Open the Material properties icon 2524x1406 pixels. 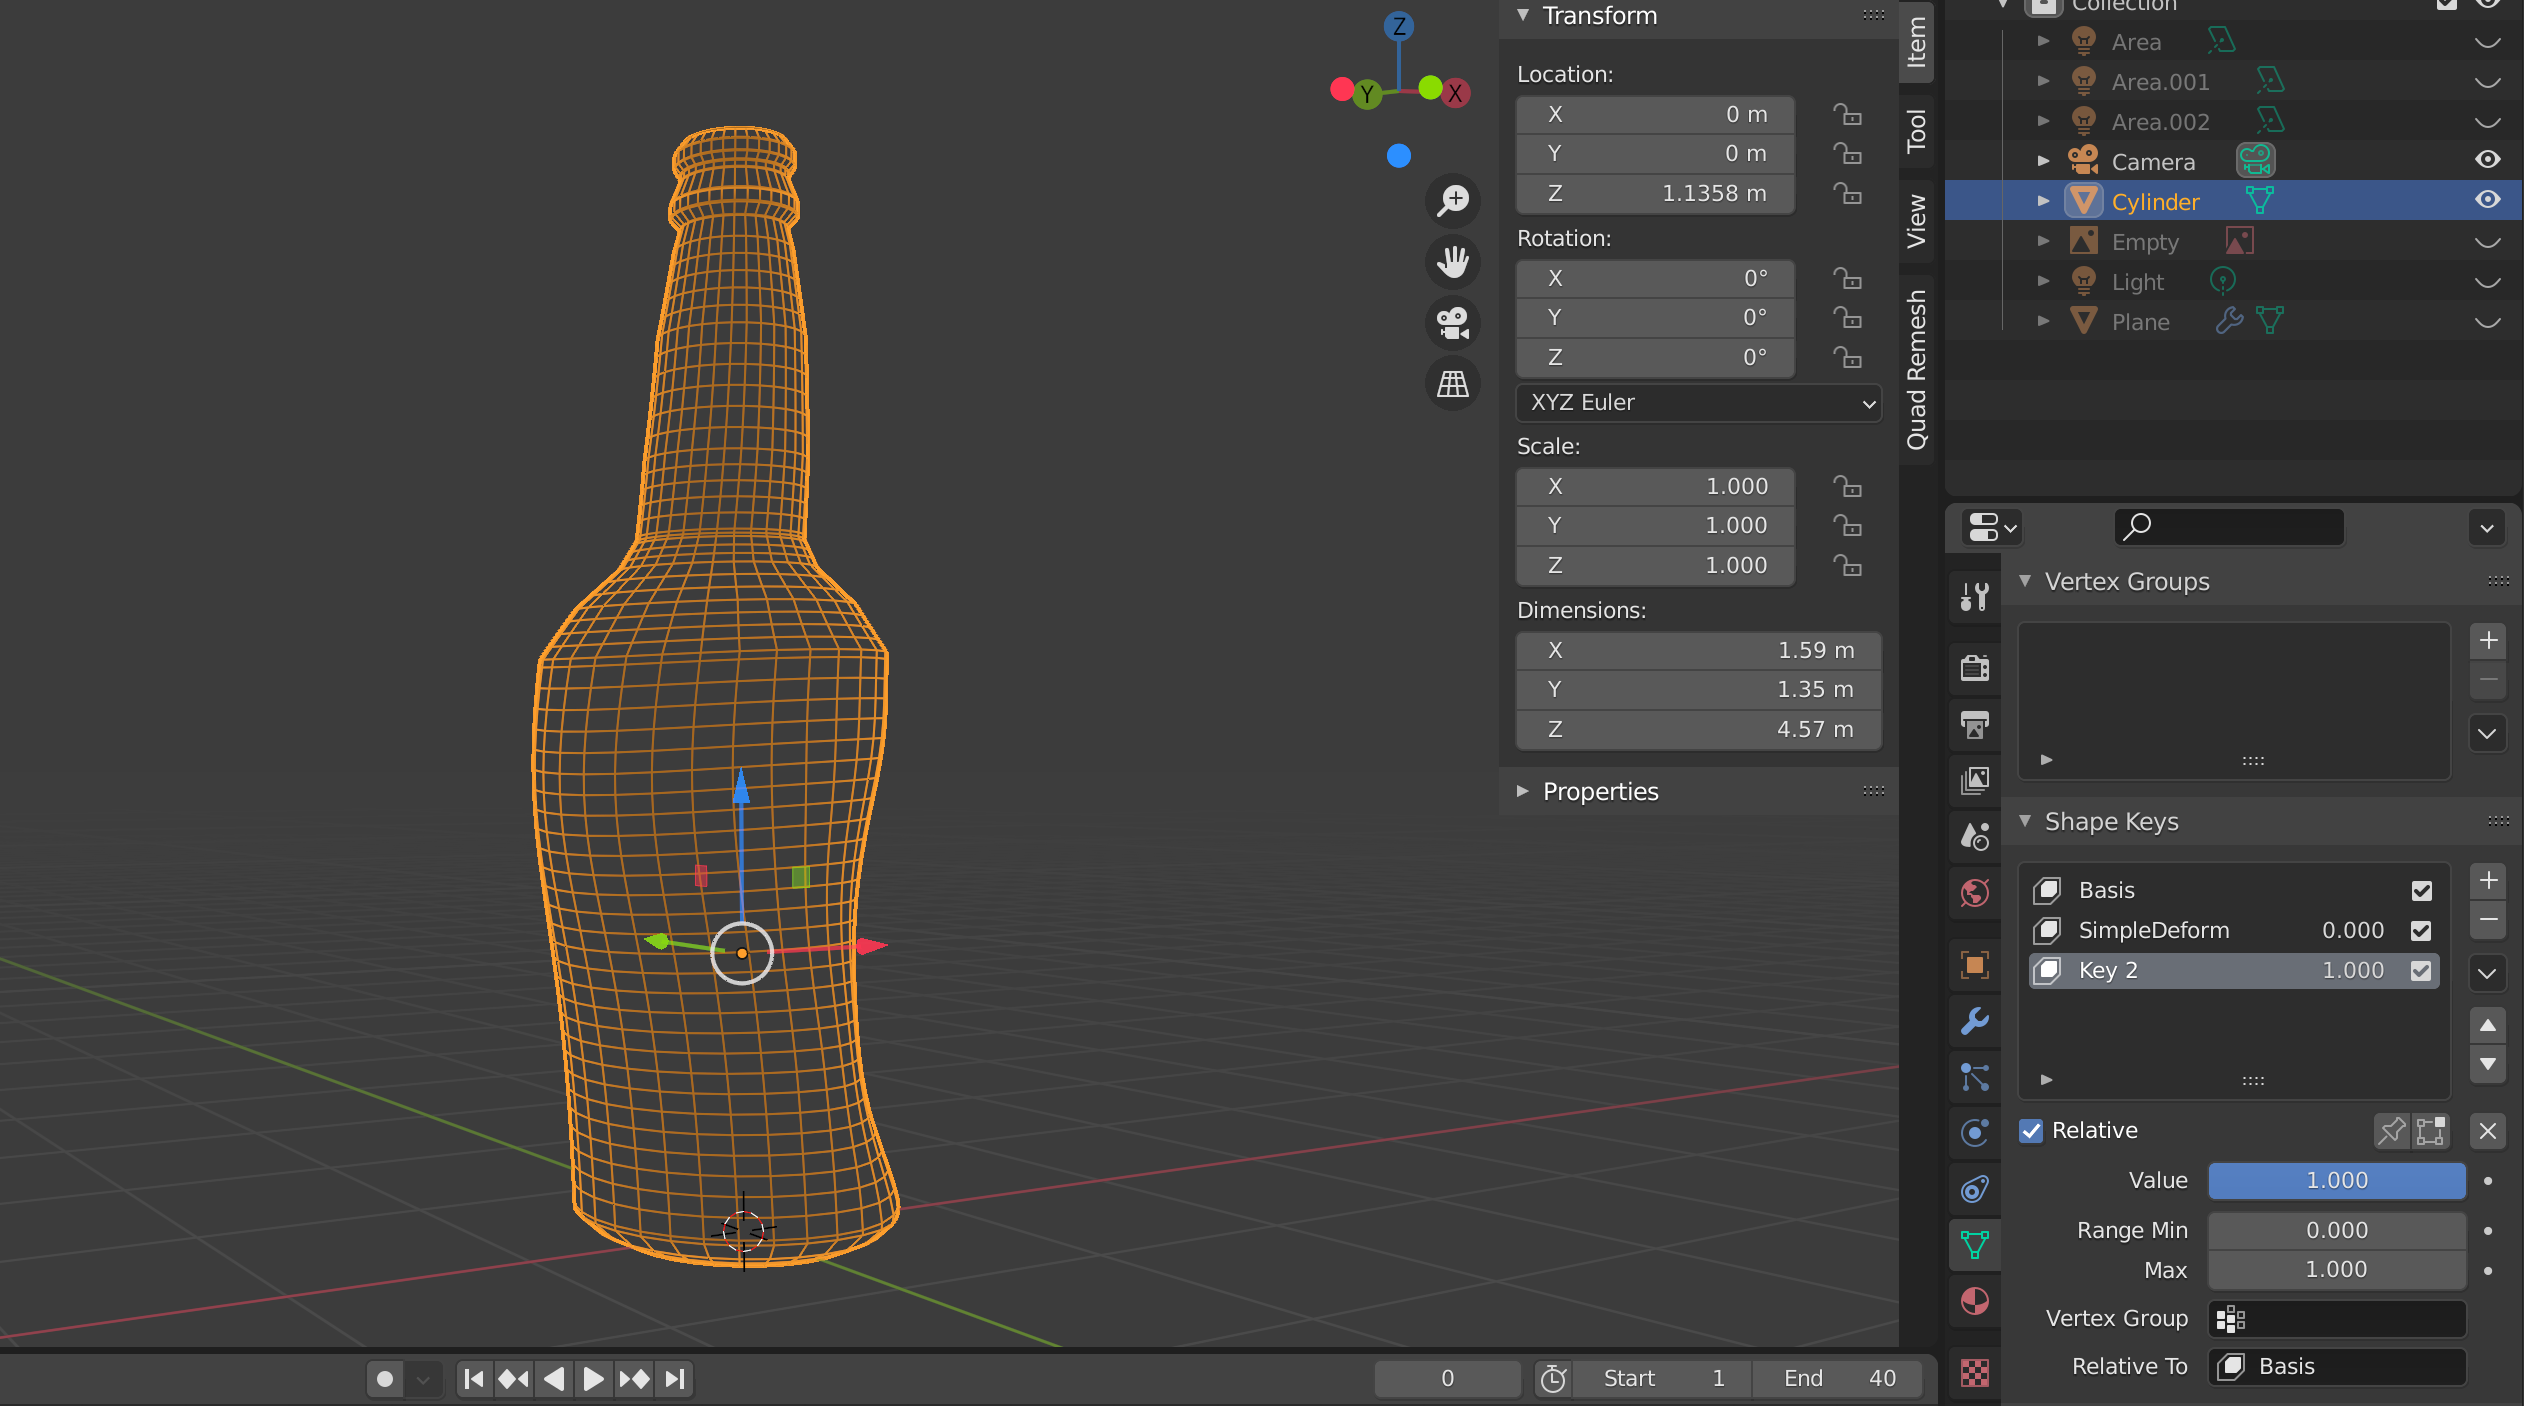pyautogui.click(x=1975, y=1301)
